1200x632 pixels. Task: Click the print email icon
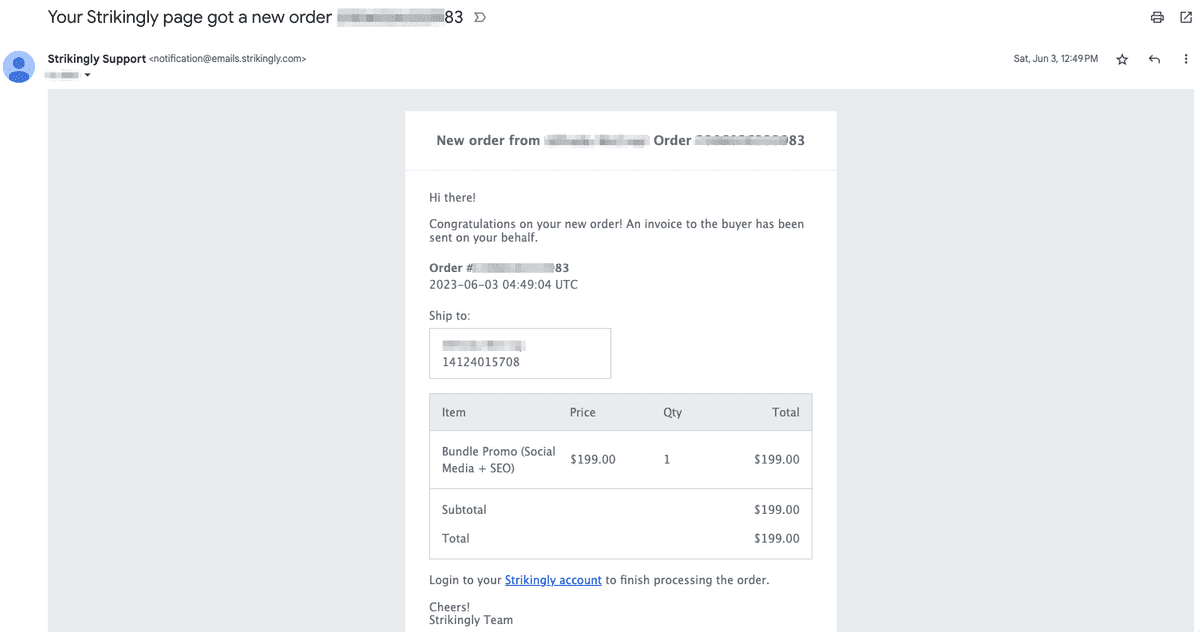(x=1157, y=17)
